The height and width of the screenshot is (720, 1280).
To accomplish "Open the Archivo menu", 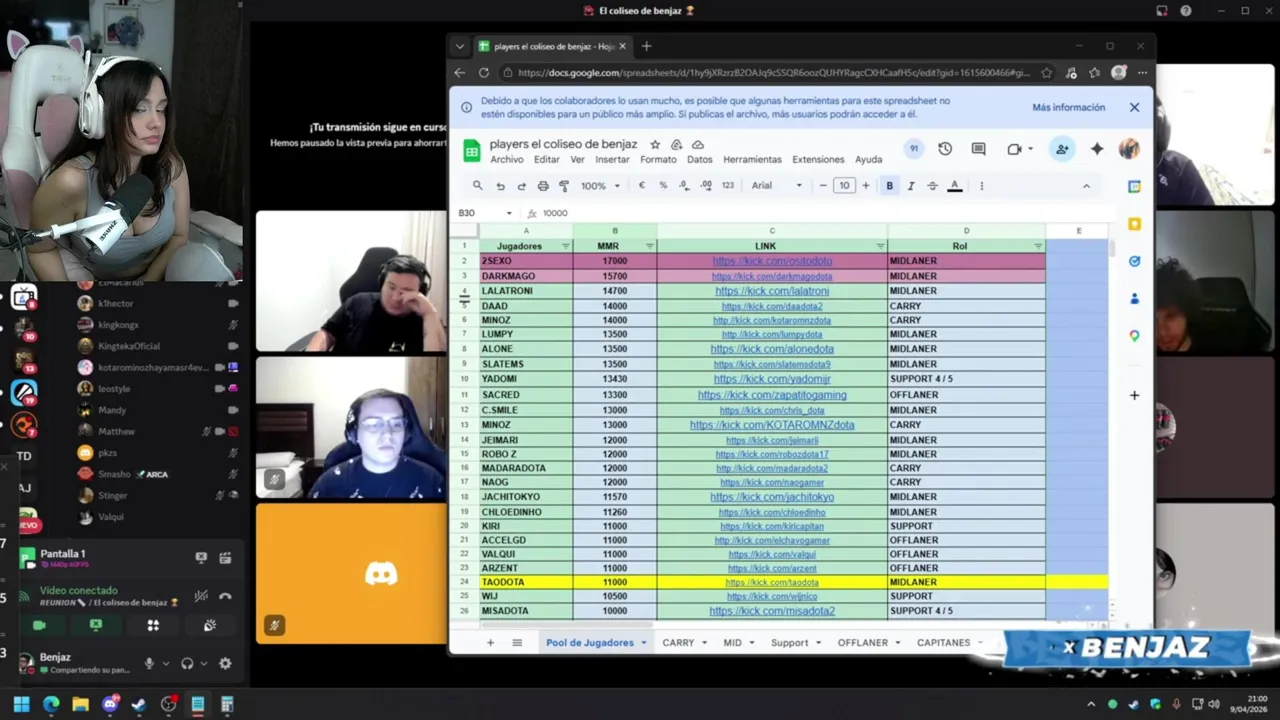I will click(x=507, y=160).
